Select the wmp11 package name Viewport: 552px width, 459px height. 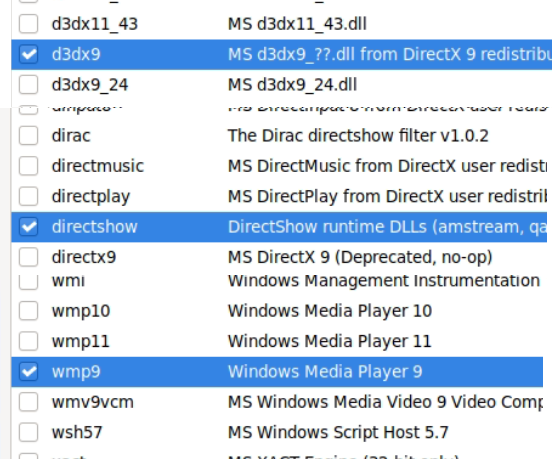coord(81,341)
